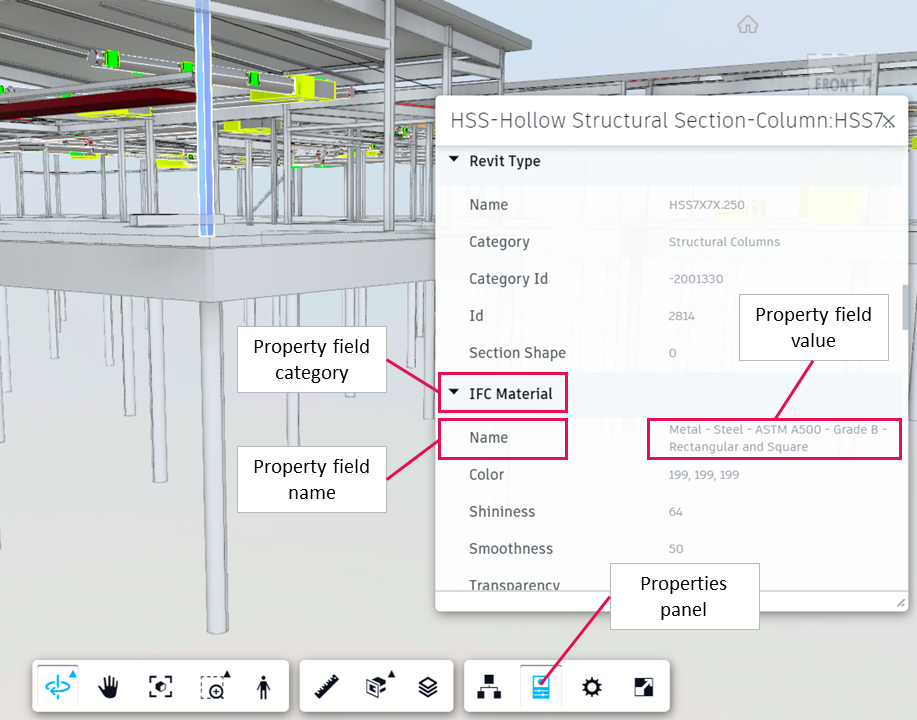This screenshot has width=917, height=720.
Task: Open the viewer Settings
Action: coord(591,686)
